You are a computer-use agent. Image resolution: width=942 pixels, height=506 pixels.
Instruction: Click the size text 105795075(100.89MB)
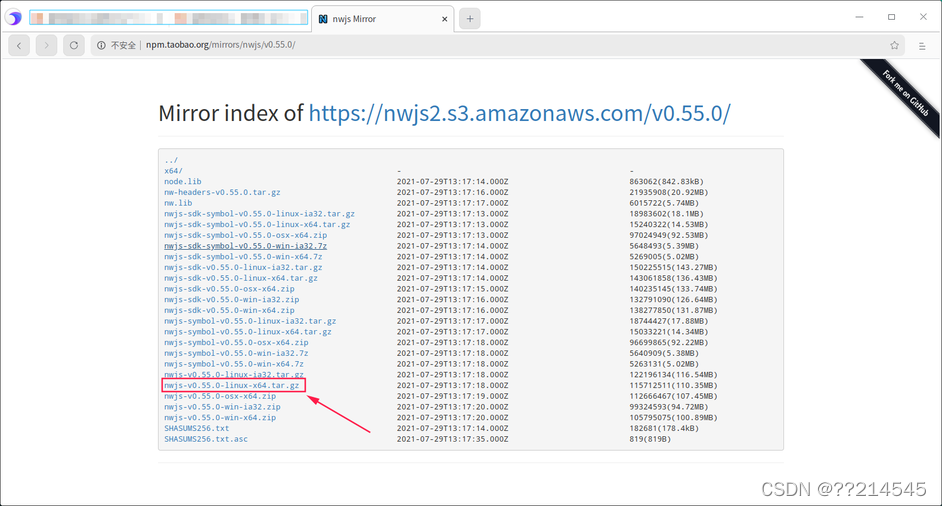(673, 418)
